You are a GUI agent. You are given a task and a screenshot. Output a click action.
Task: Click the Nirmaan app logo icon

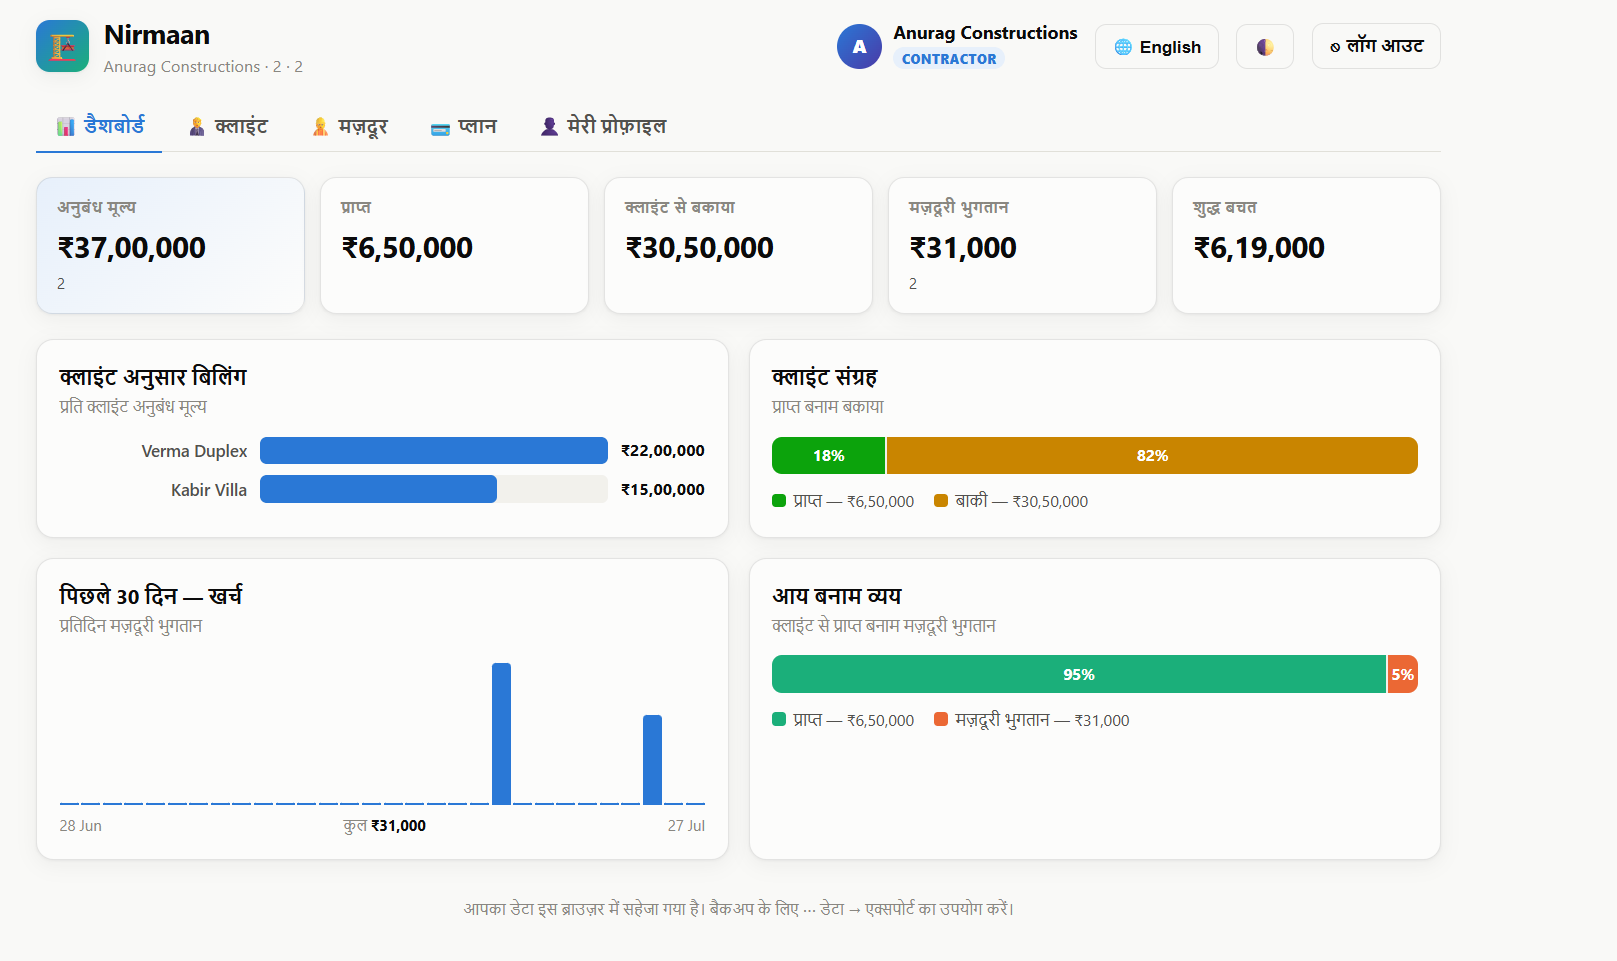pyautogui.click(x=62, y=46)
